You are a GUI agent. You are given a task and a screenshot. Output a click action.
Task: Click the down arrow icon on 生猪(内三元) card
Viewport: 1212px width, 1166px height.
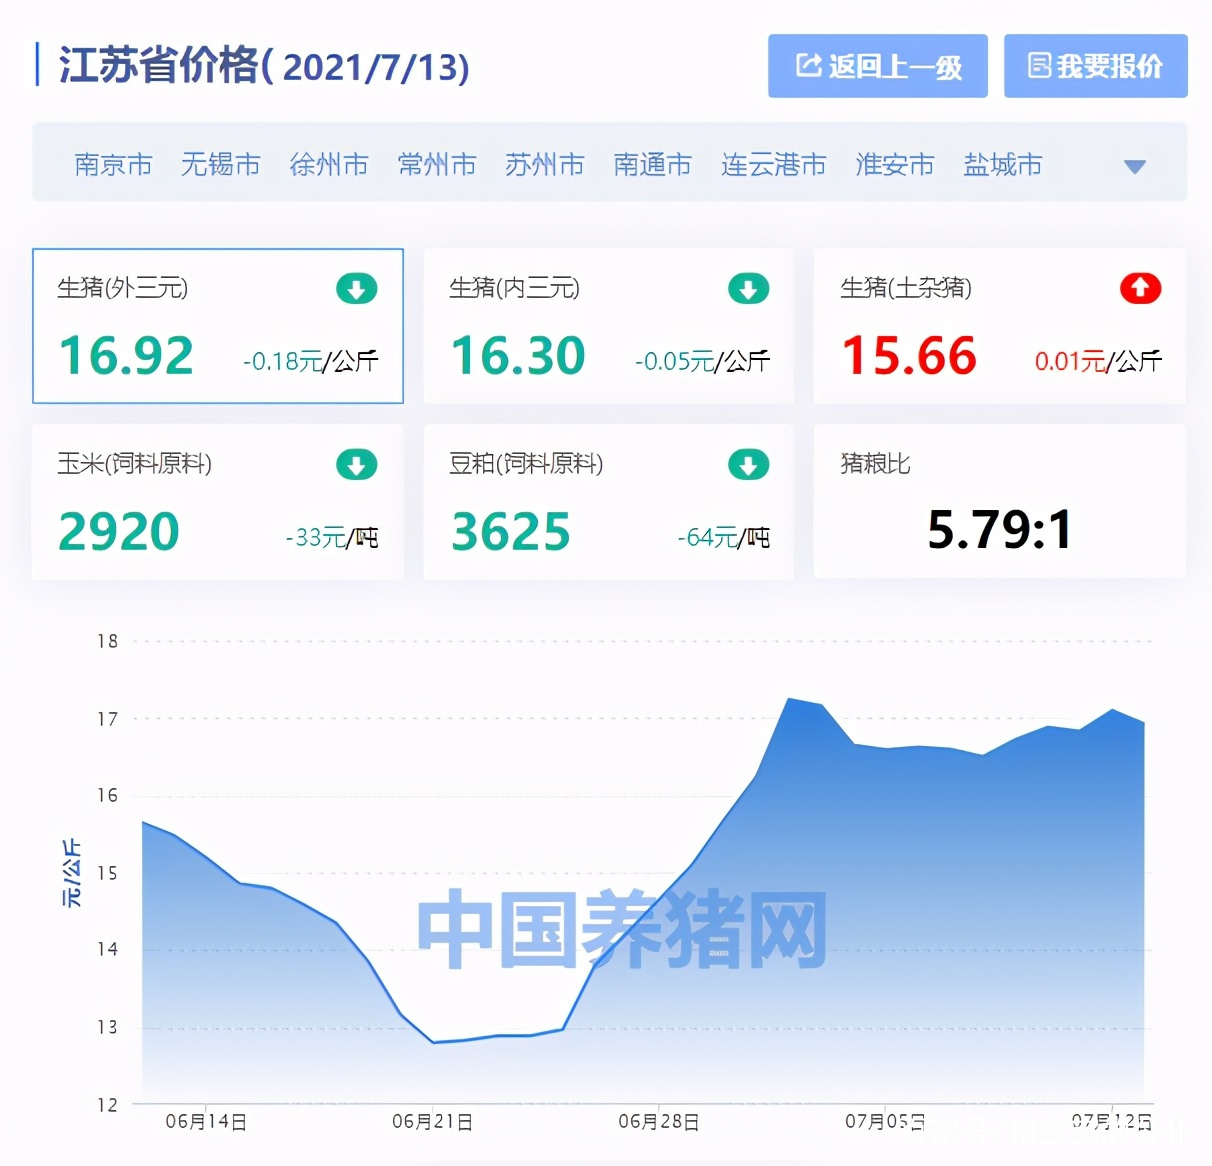pyautogui.click(x=747, y=288)
